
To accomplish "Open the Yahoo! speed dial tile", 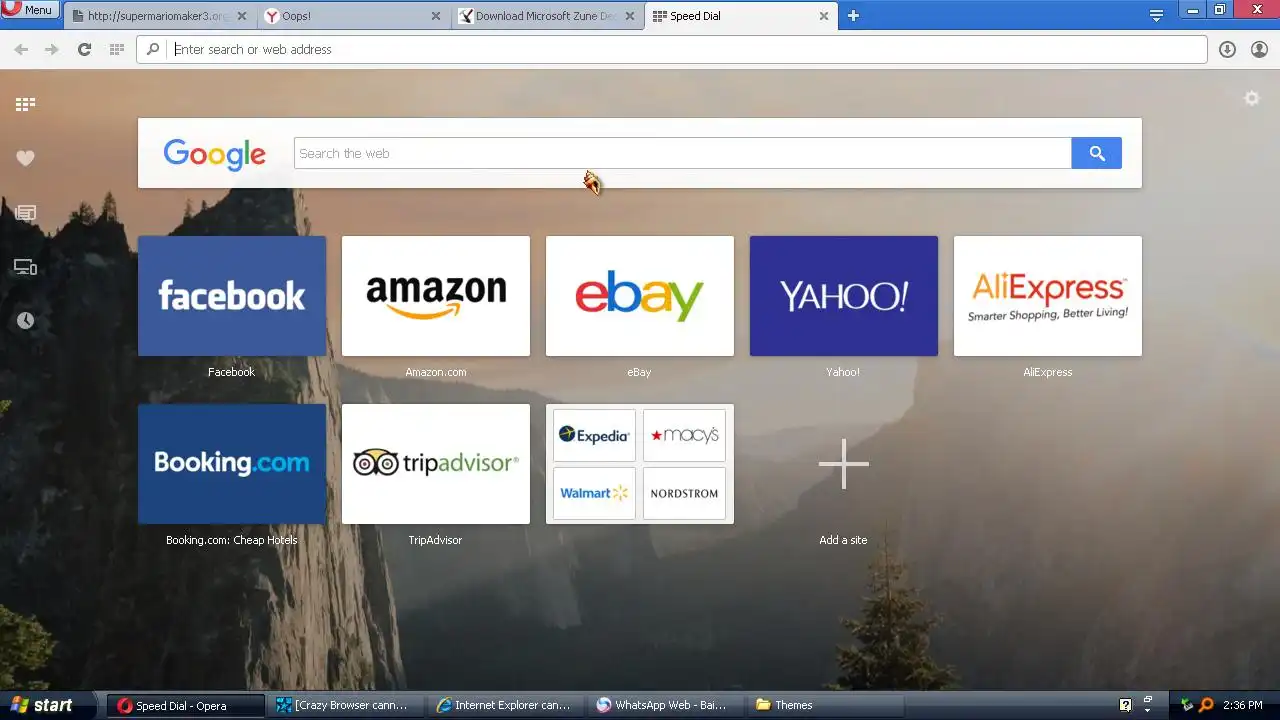I will [844, 296].
